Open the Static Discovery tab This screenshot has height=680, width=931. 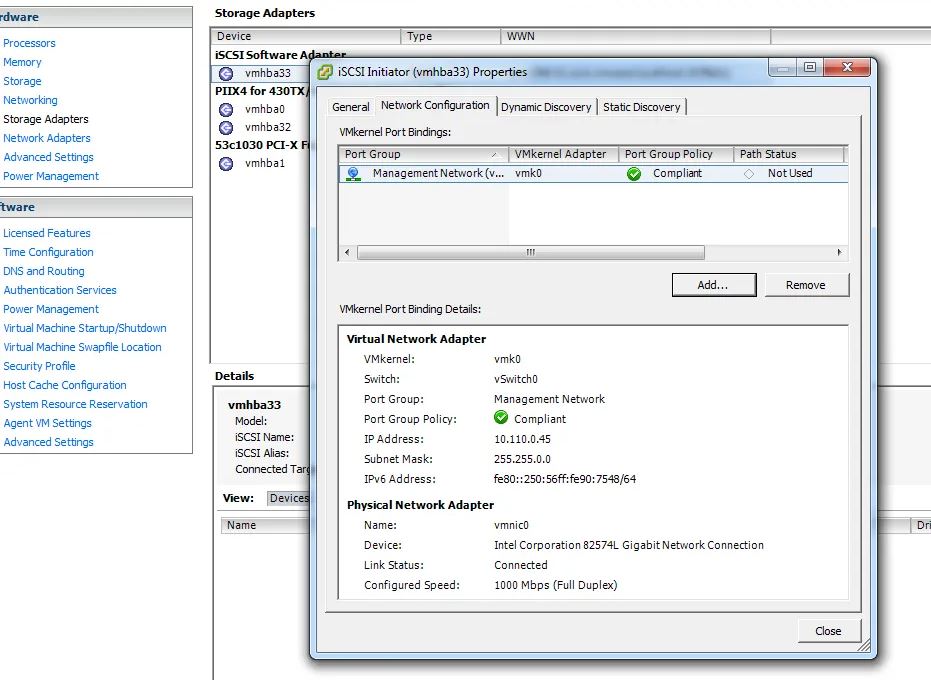[x=641, y=105]
